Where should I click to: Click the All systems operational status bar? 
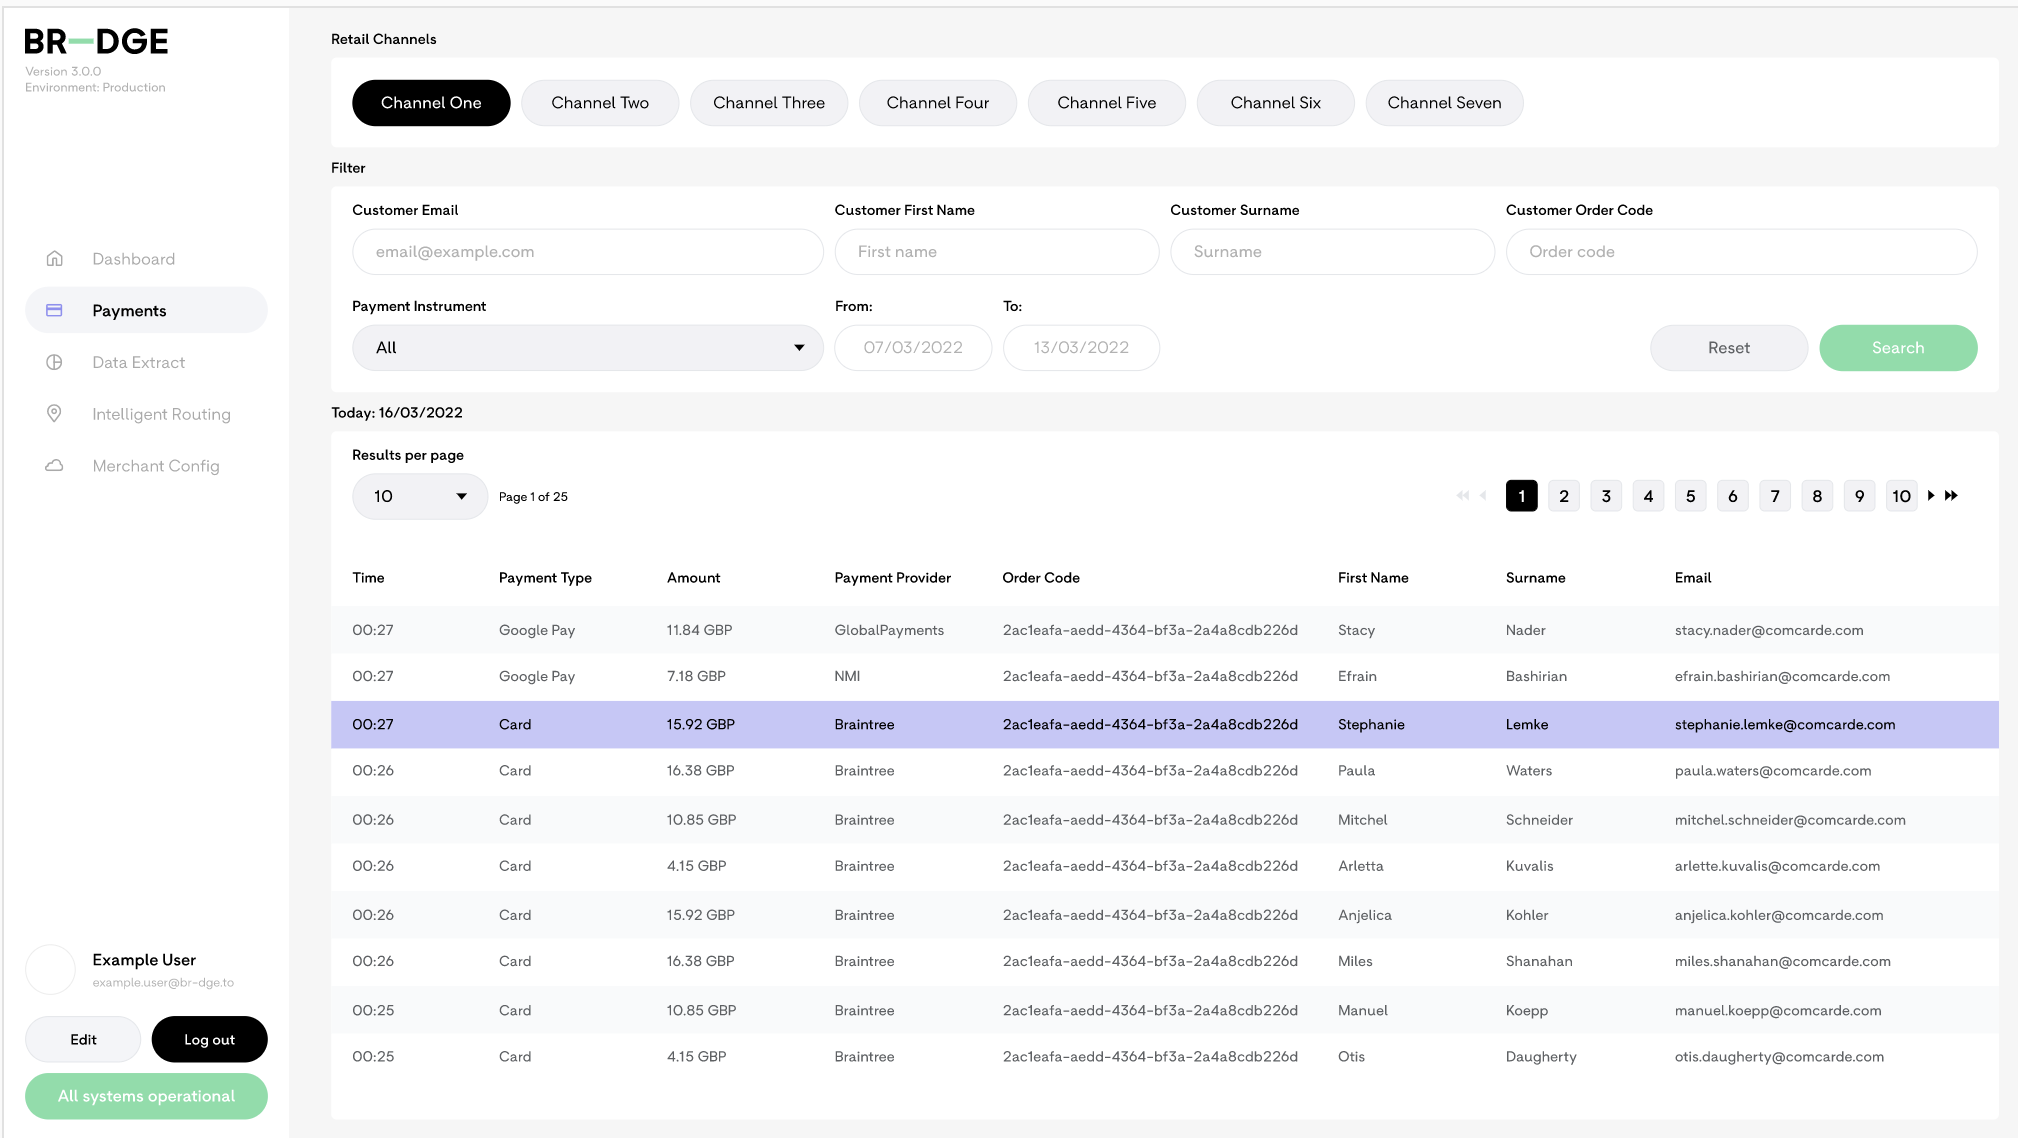146,1096
